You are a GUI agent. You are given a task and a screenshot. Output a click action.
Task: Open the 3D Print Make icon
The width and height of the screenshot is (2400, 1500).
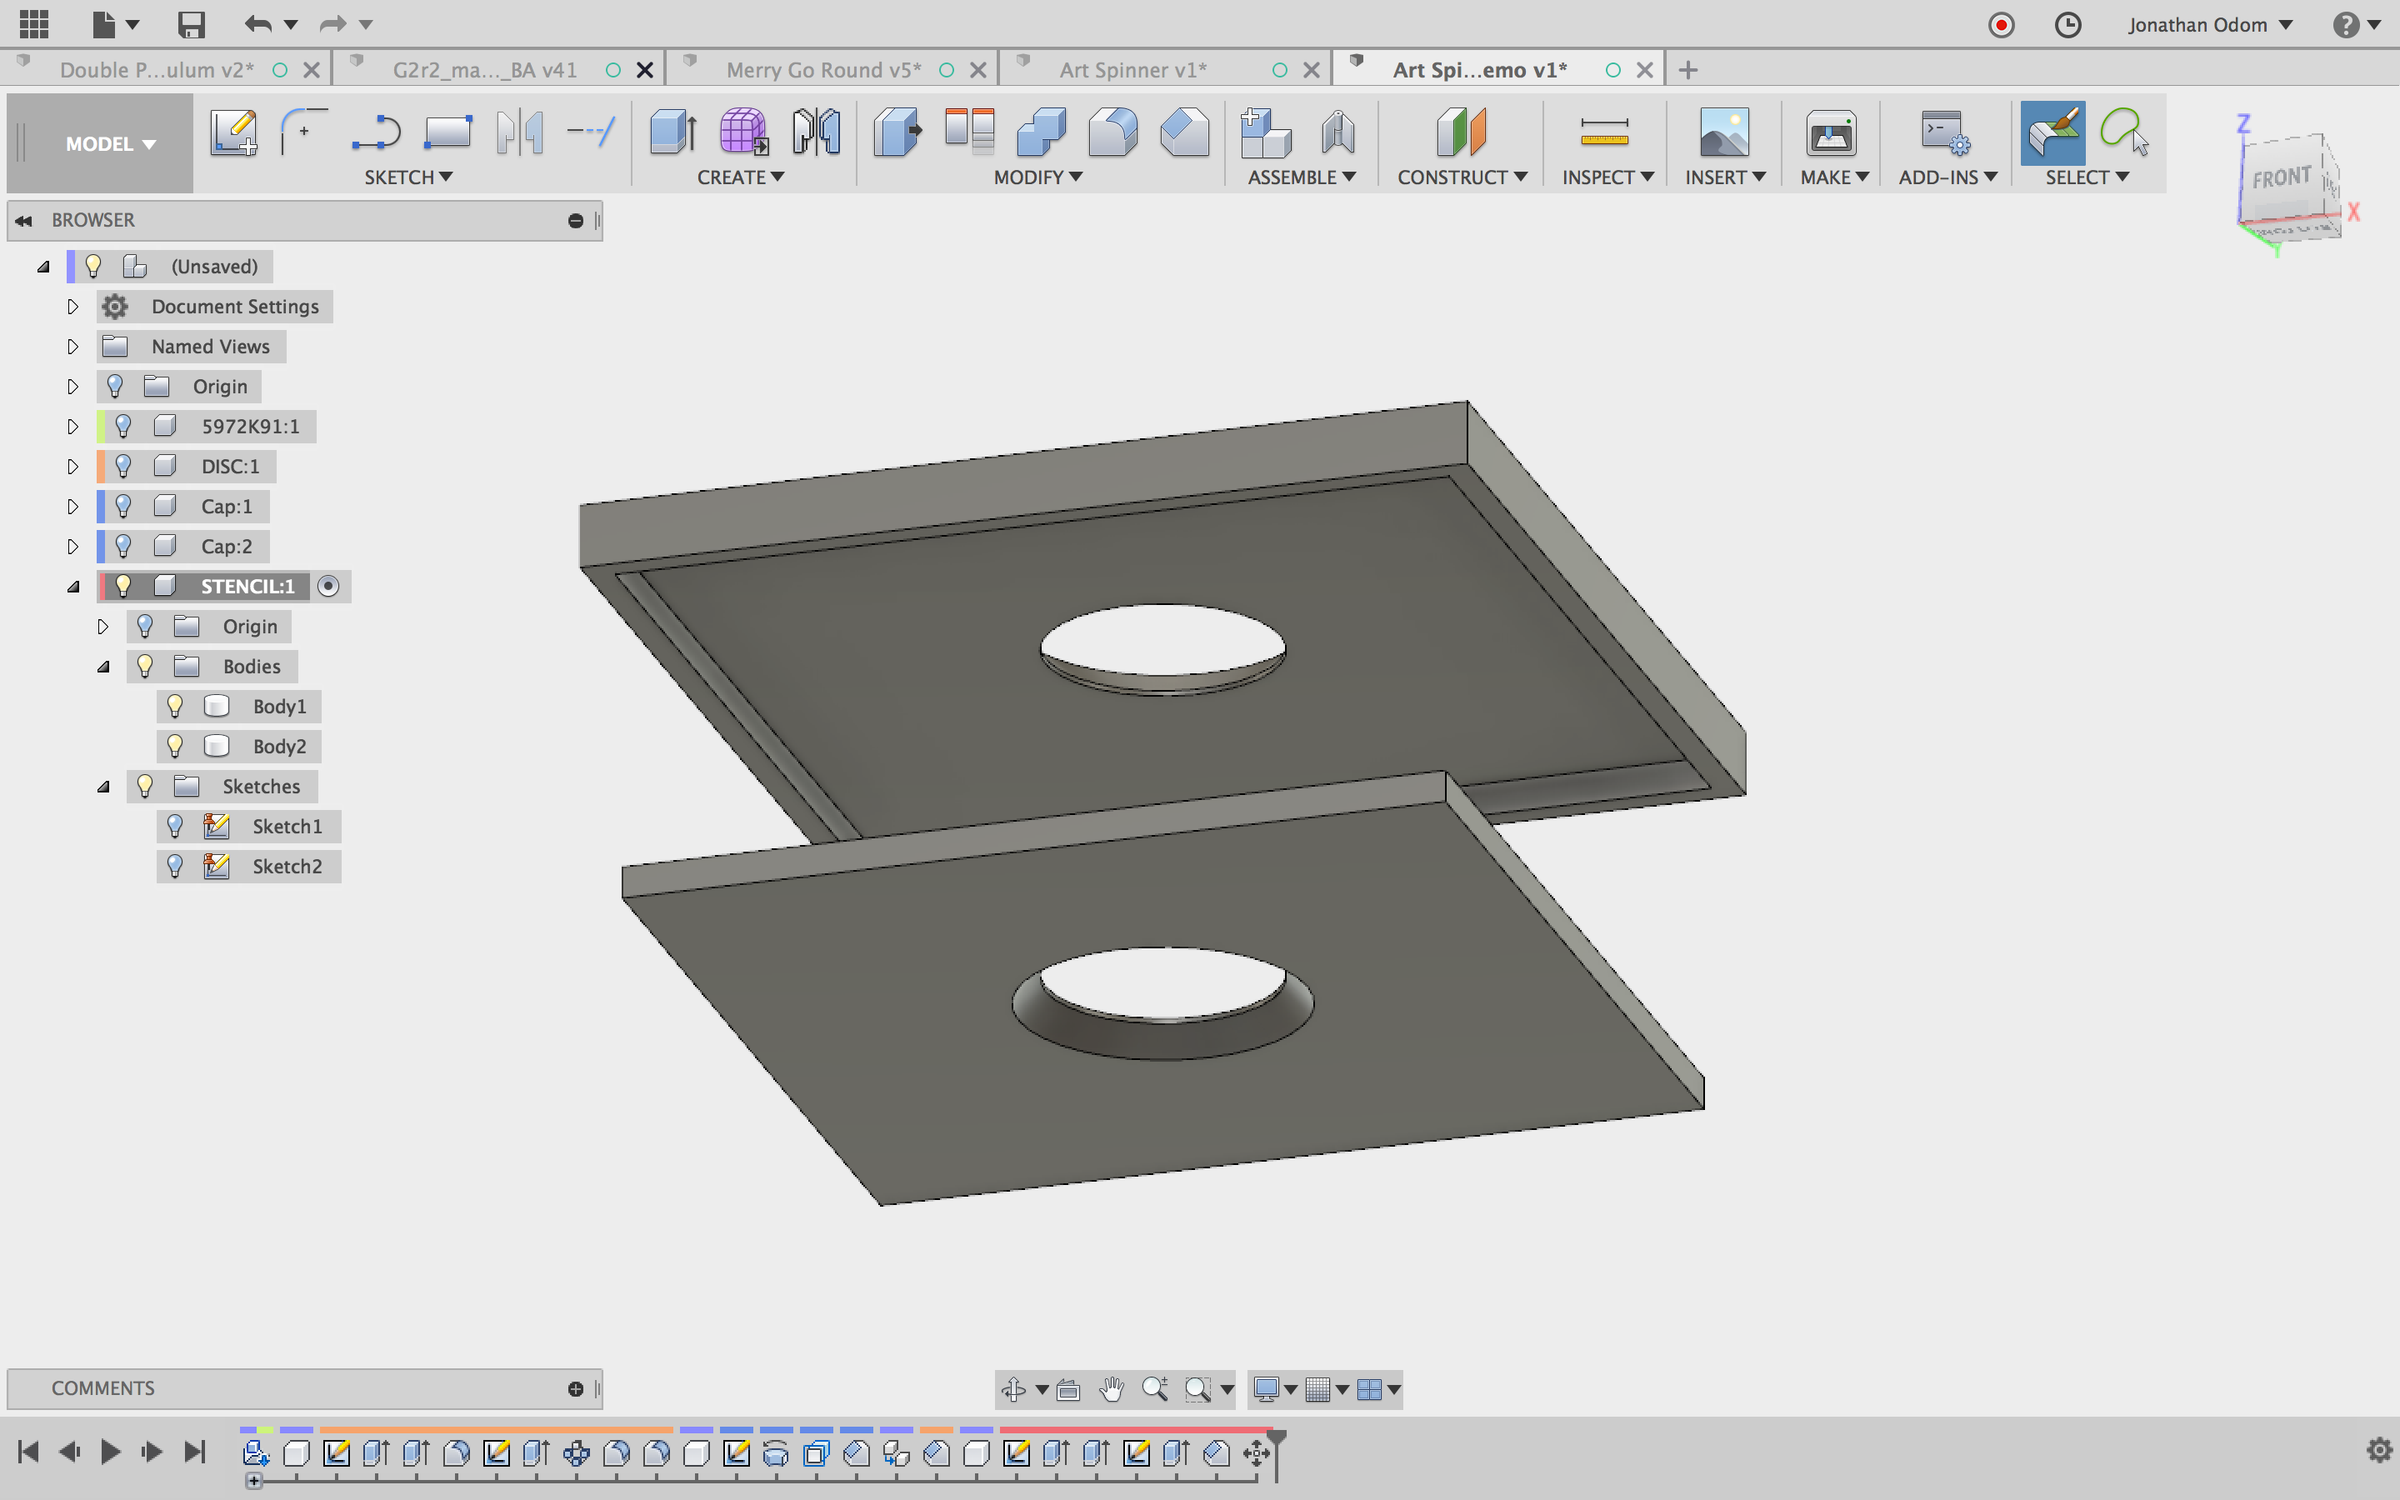pos(1830,133)
